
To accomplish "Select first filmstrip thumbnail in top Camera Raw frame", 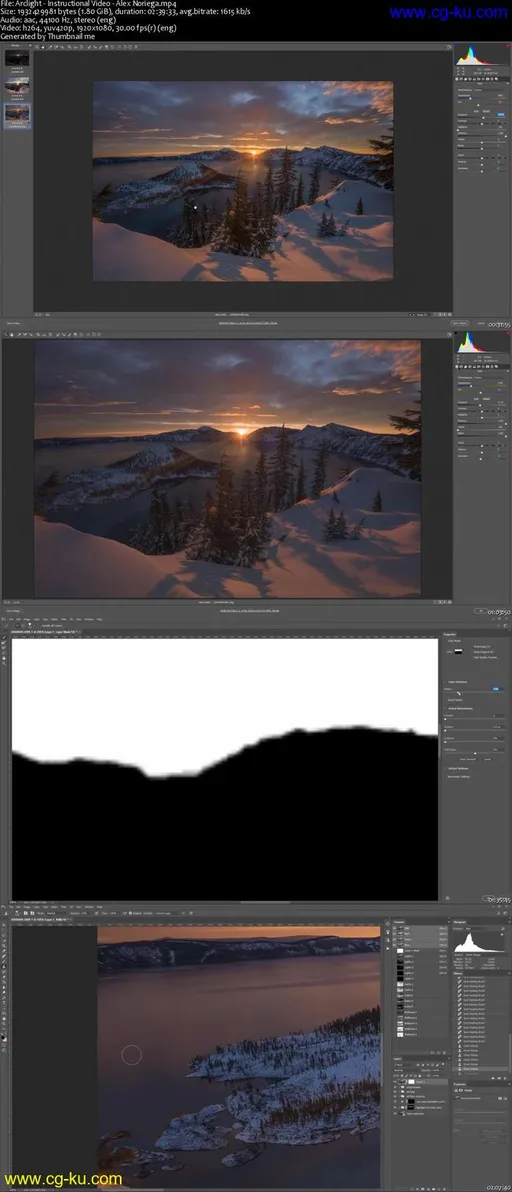I will click(x=17, y=58).
